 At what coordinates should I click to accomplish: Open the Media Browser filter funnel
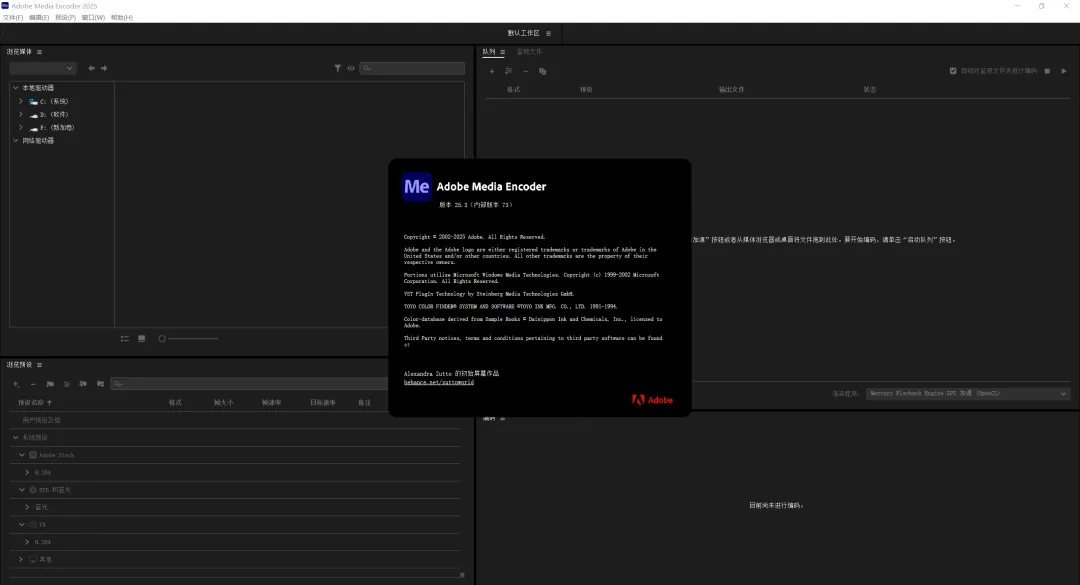pyautogui.click(x=338, y=68)
